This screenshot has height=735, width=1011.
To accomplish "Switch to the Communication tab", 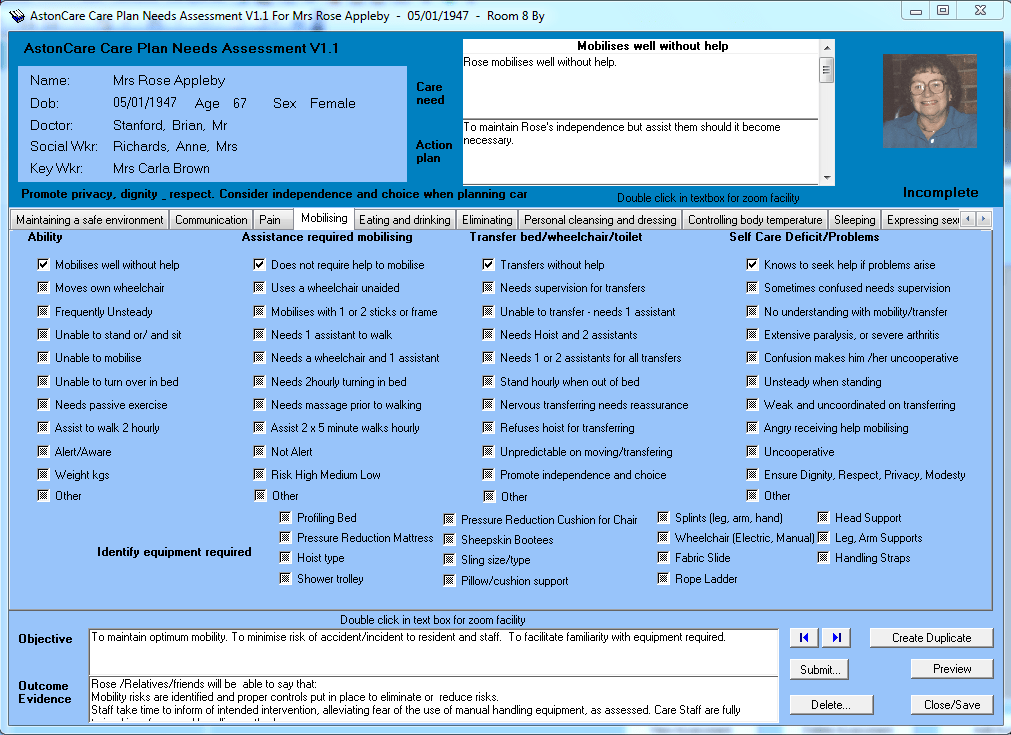I will (211, 220).
